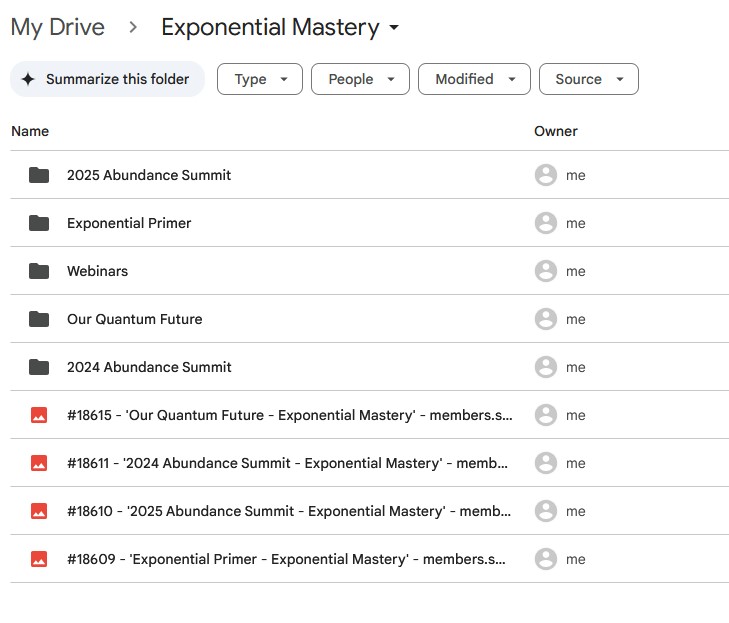Click the Exponential Primer folder icon
This screenshot has height=623, width=729.
pyautogui.click(x=39, y=223)
